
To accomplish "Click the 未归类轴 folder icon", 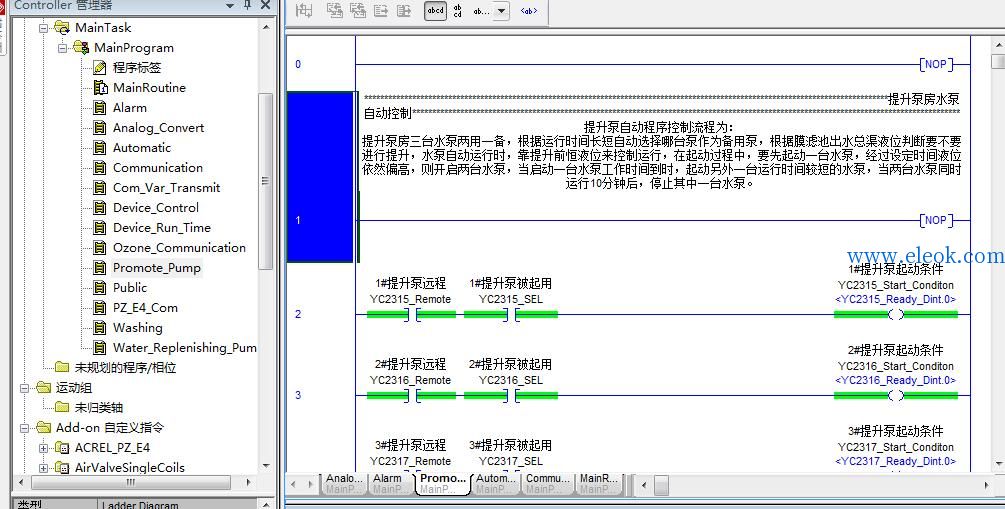I will coord(62,407).
